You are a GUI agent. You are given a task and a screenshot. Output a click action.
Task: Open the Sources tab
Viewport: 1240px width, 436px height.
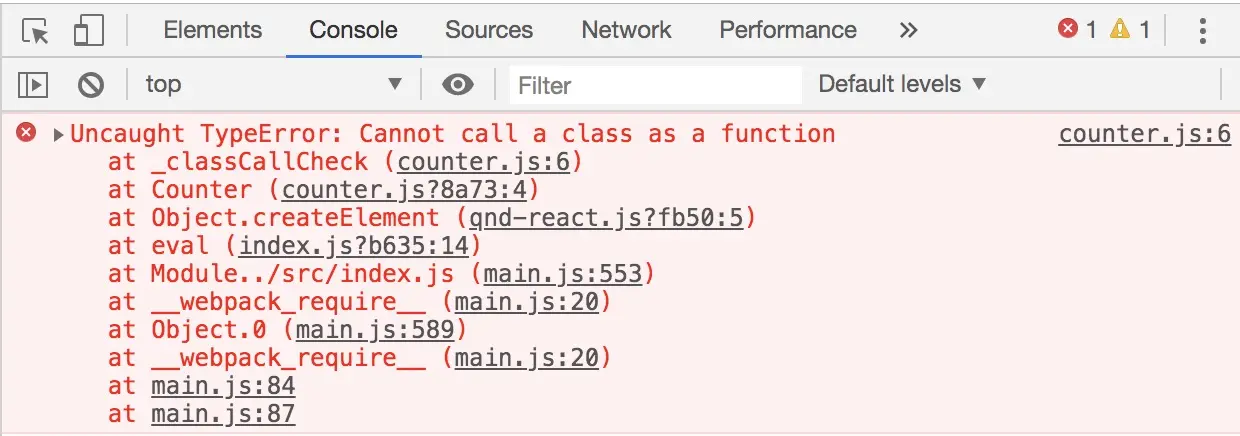coord(489,30)
